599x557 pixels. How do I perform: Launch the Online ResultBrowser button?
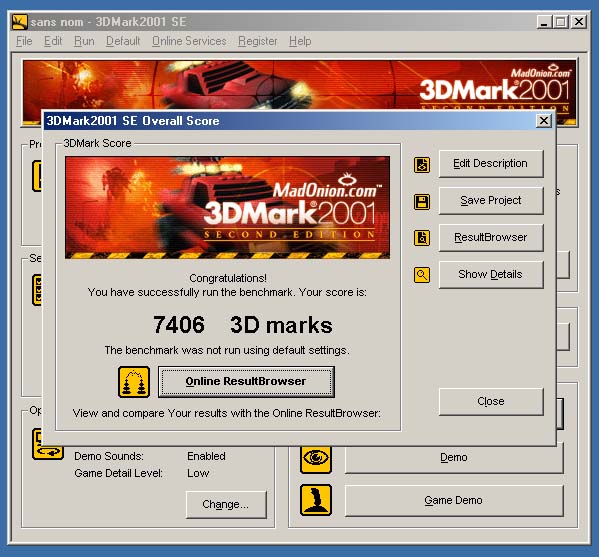pos(246,382)
